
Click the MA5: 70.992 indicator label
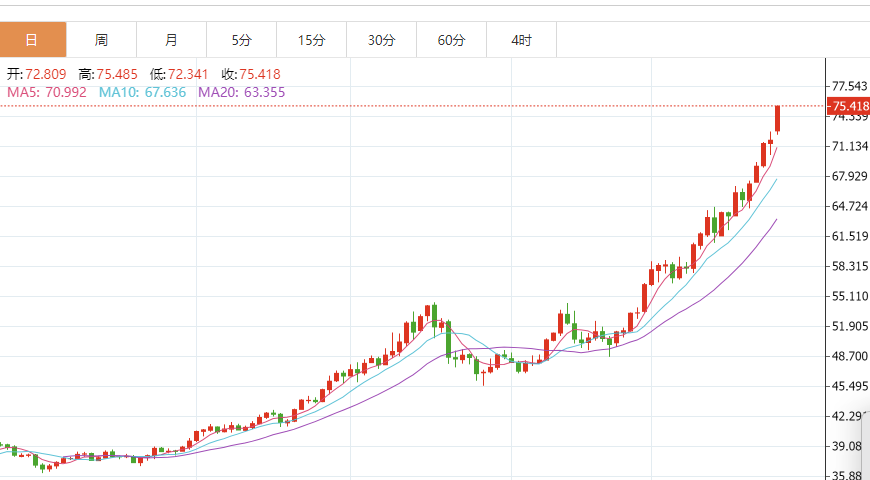point(47,92)
